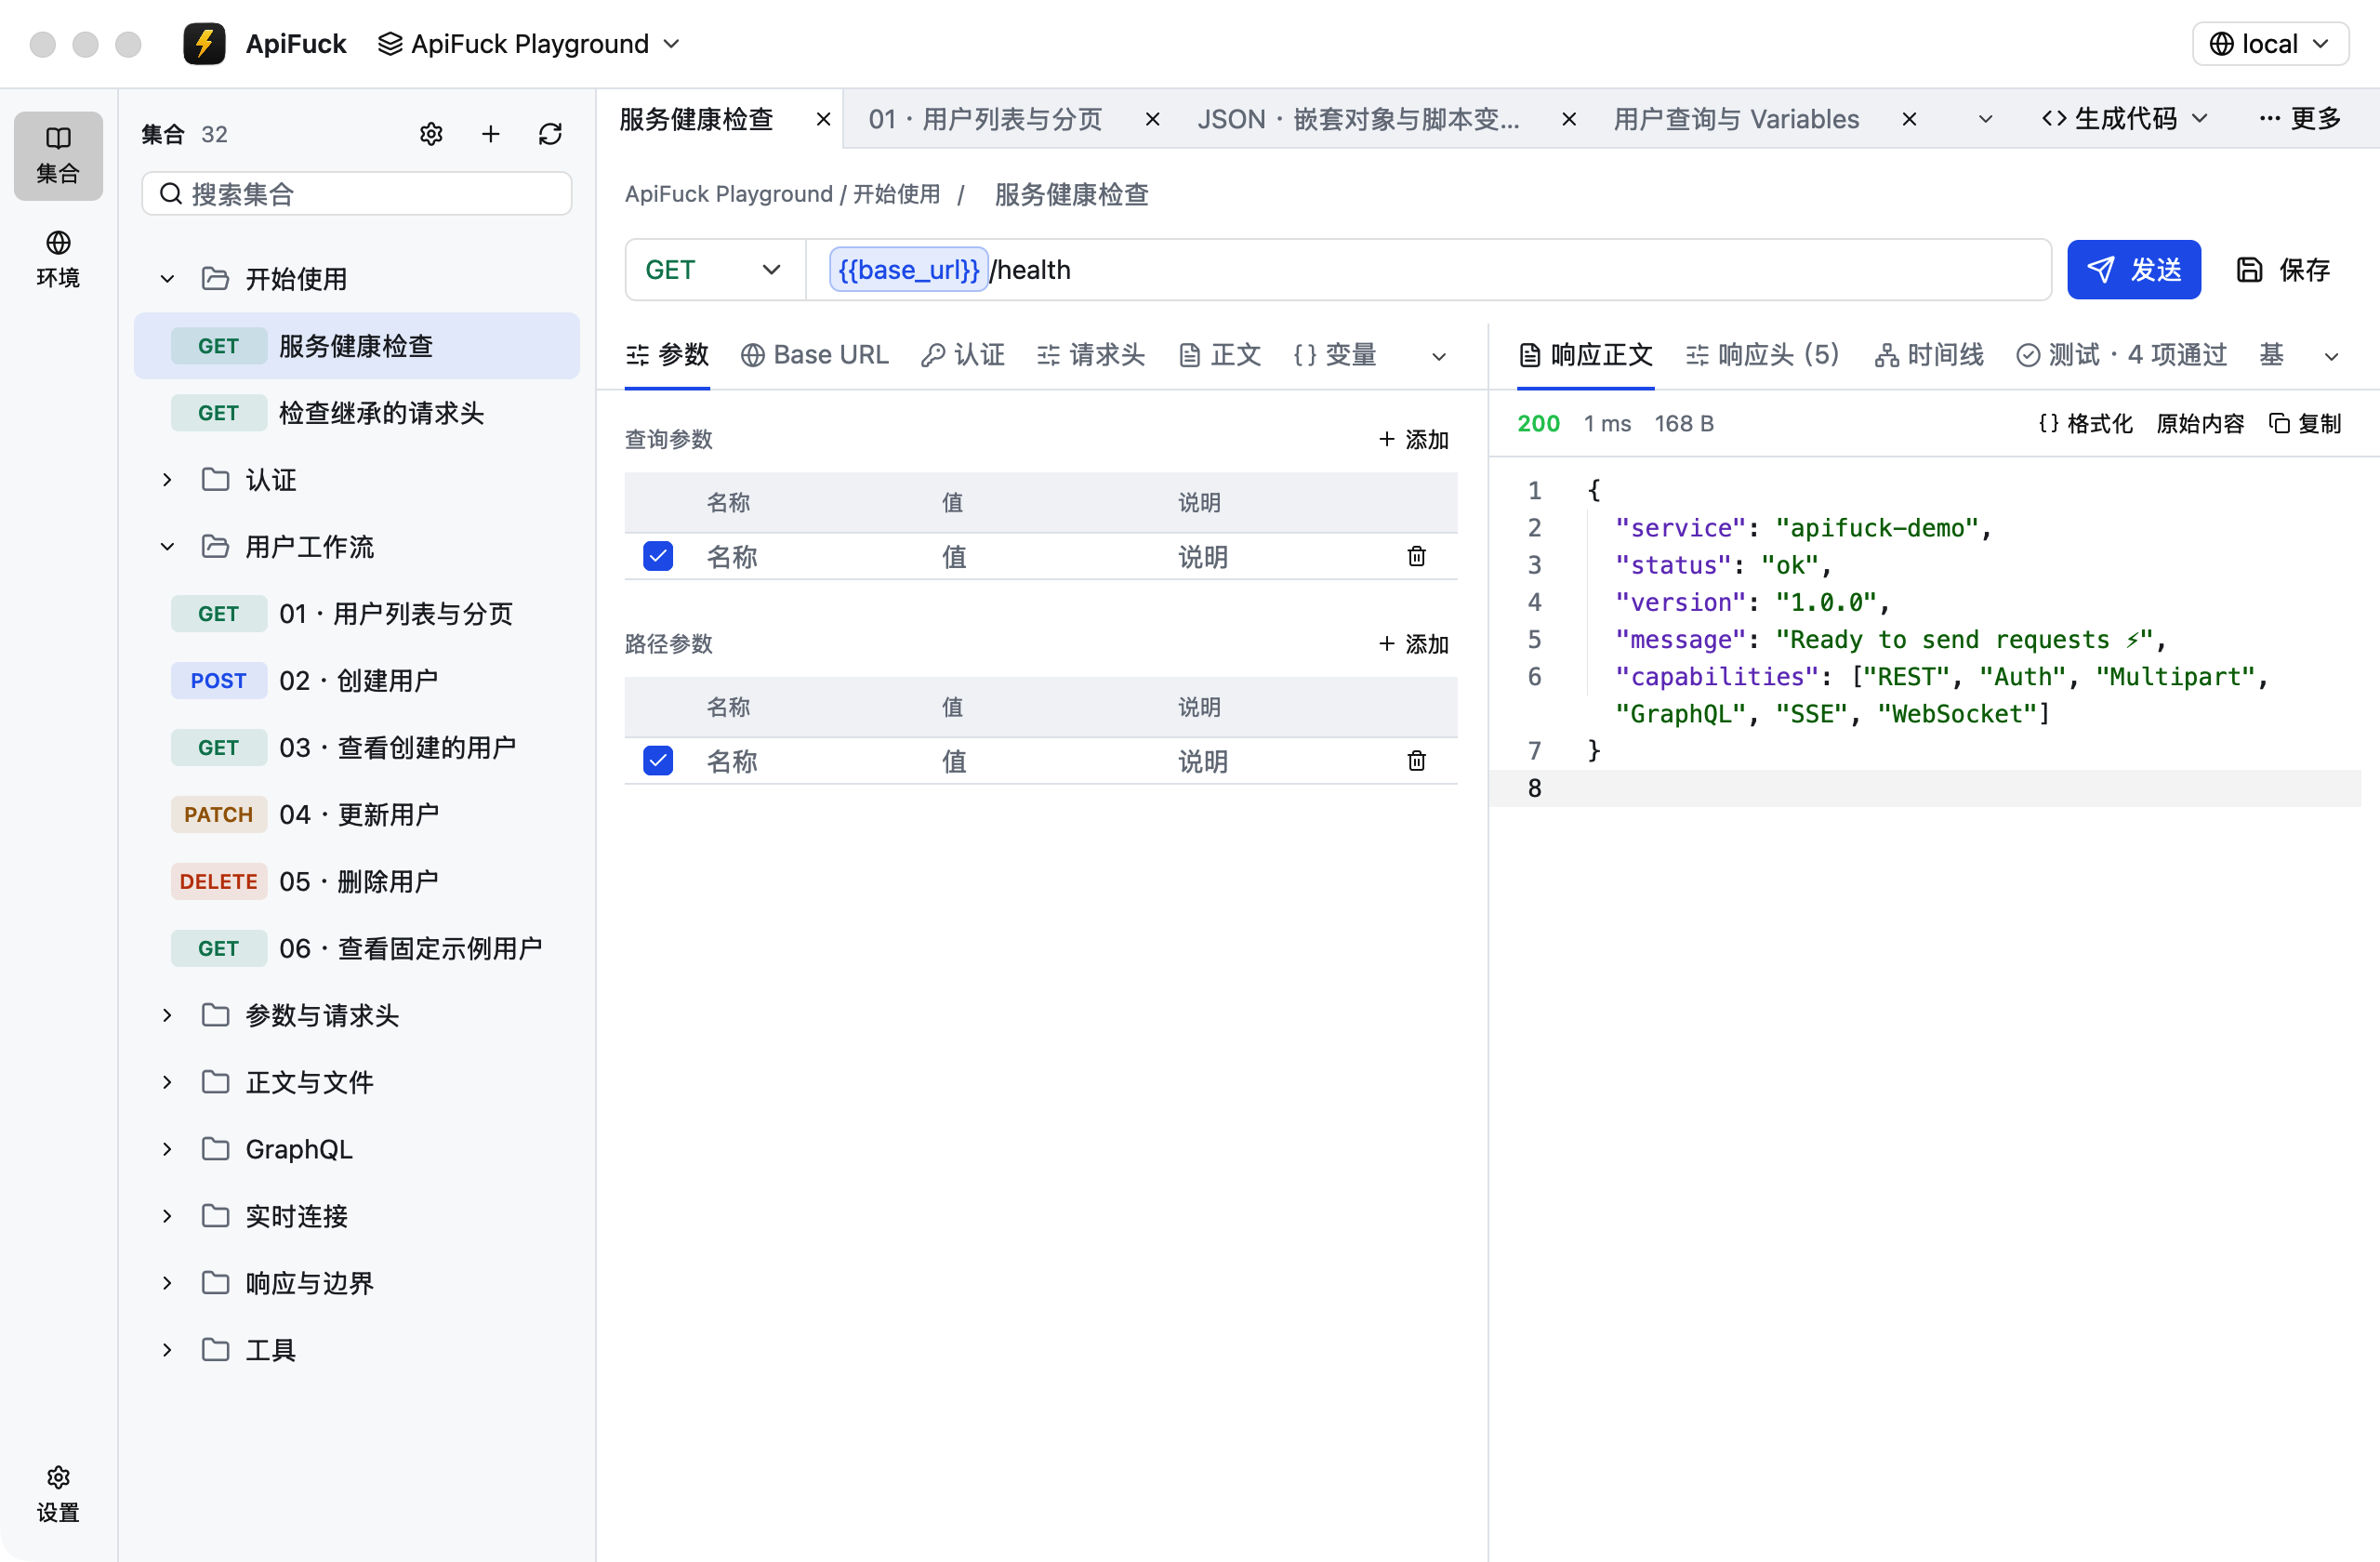Open the local environment dropdown
Image resolution: width=2380 pixels, height=1562 pixels.
tap(2270, 44)
